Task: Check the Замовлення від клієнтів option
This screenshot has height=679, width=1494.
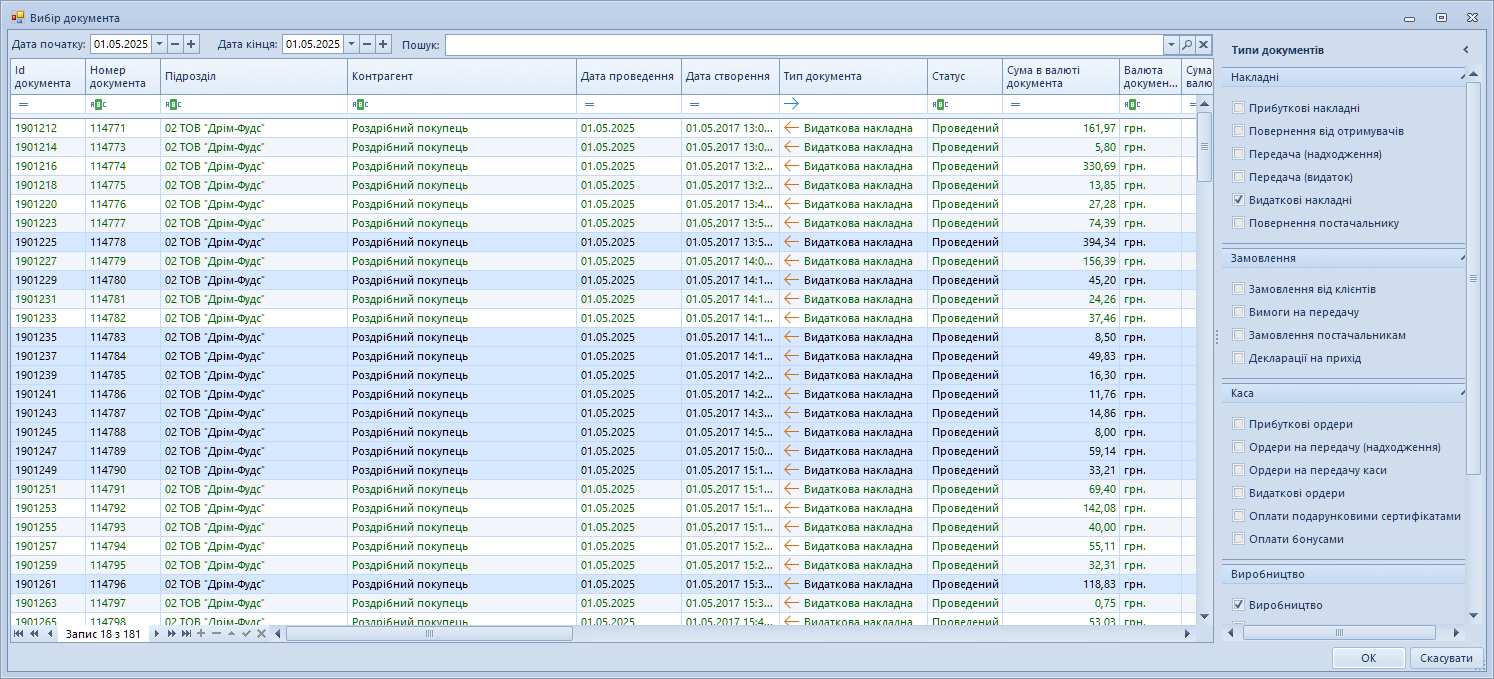Action: 1239,289
